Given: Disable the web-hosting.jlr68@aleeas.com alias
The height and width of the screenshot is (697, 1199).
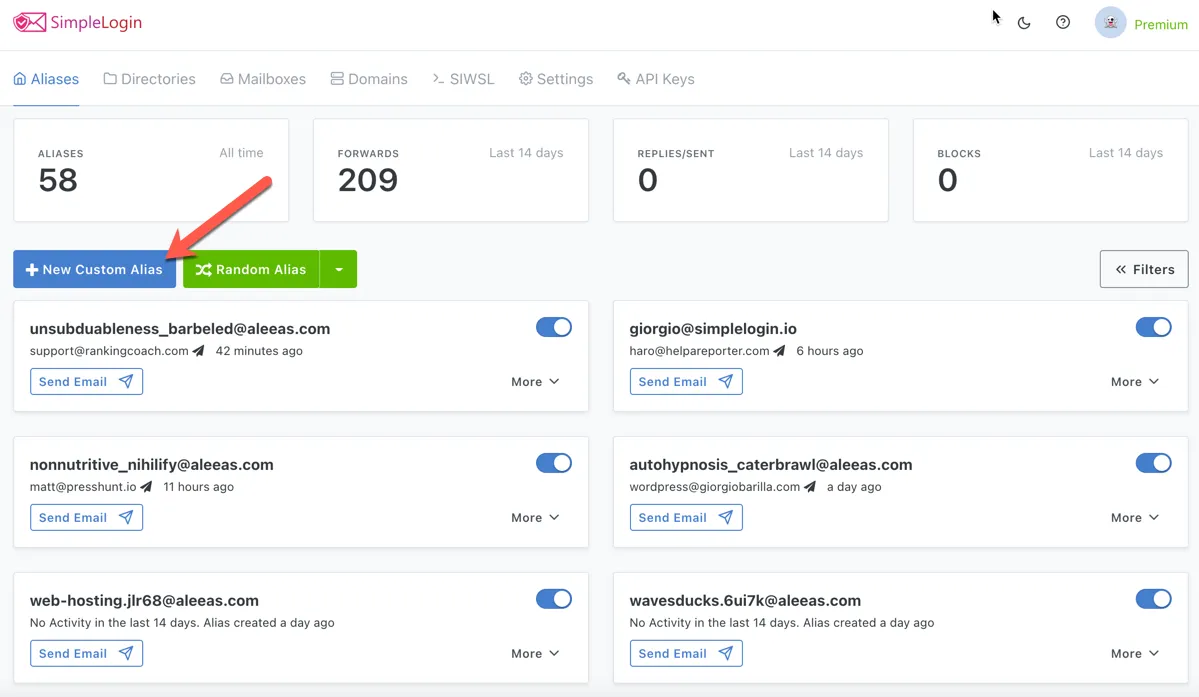Looking at the screenshot, I should (554, 599).
